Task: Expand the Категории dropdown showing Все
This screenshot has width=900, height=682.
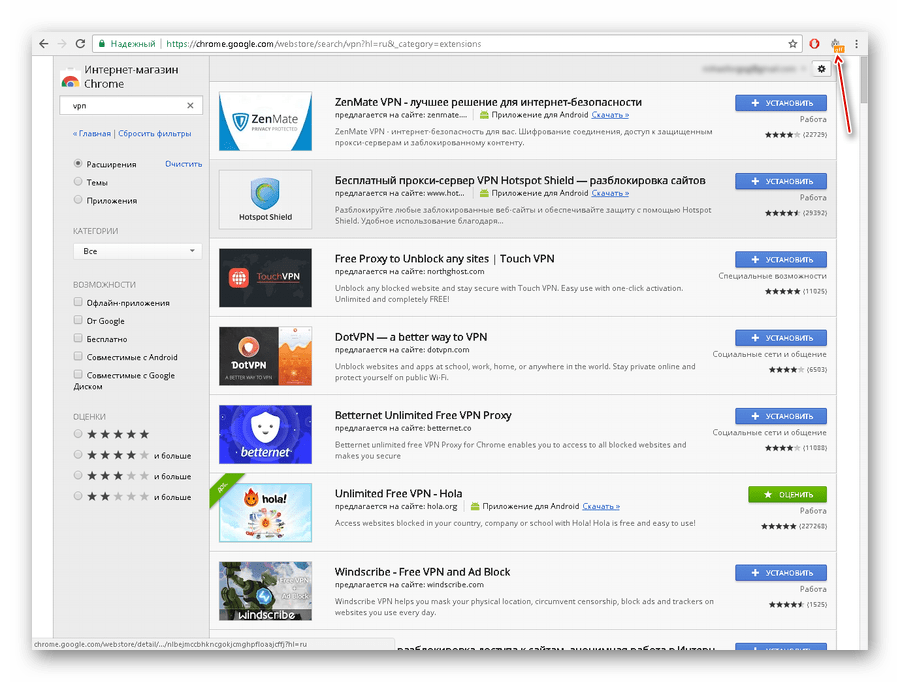Action: pyautogui.click(x=137, y=251)
